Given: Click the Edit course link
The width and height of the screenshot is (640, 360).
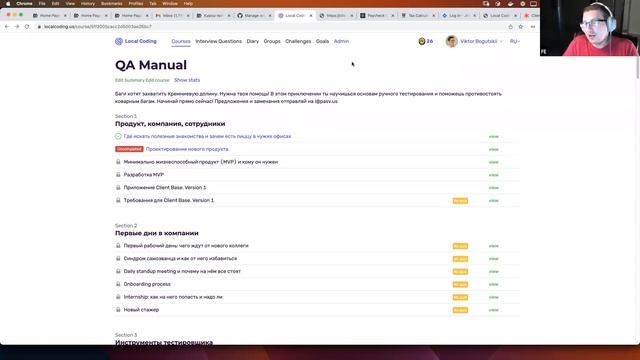Looking at the screenshot, I should point(158,80).
